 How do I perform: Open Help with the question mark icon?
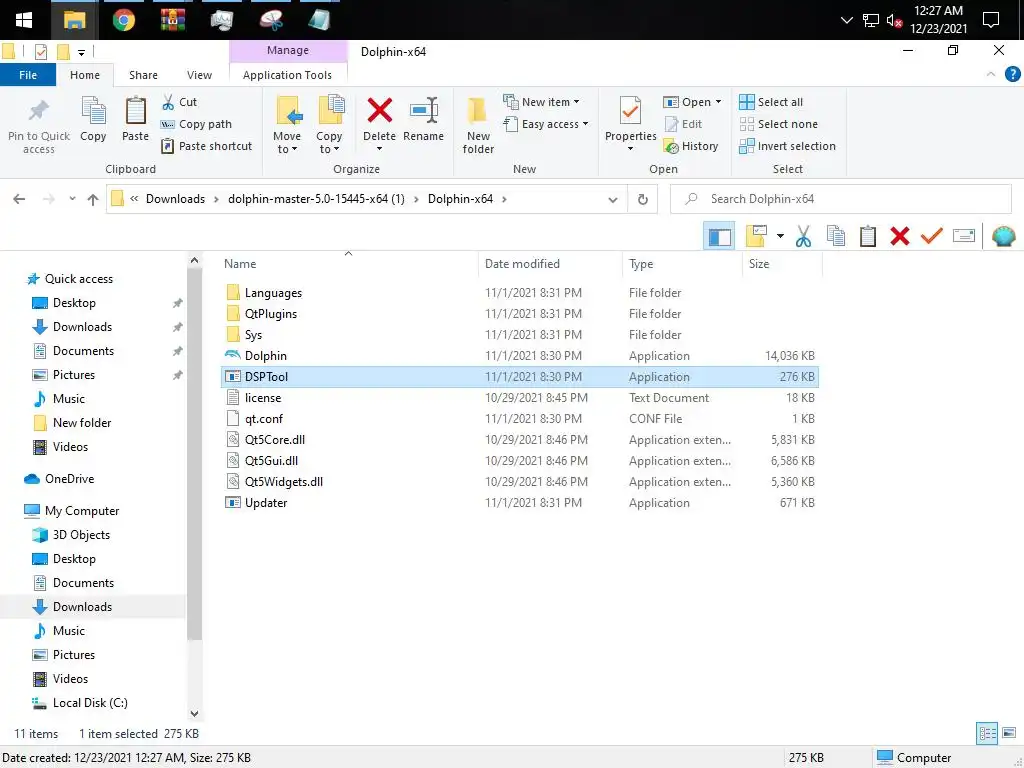[1012, 74]
